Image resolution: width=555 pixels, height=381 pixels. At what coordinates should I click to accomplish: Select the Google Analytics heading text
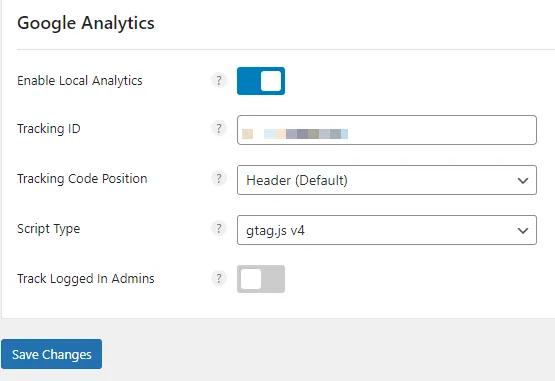[86, 23]
